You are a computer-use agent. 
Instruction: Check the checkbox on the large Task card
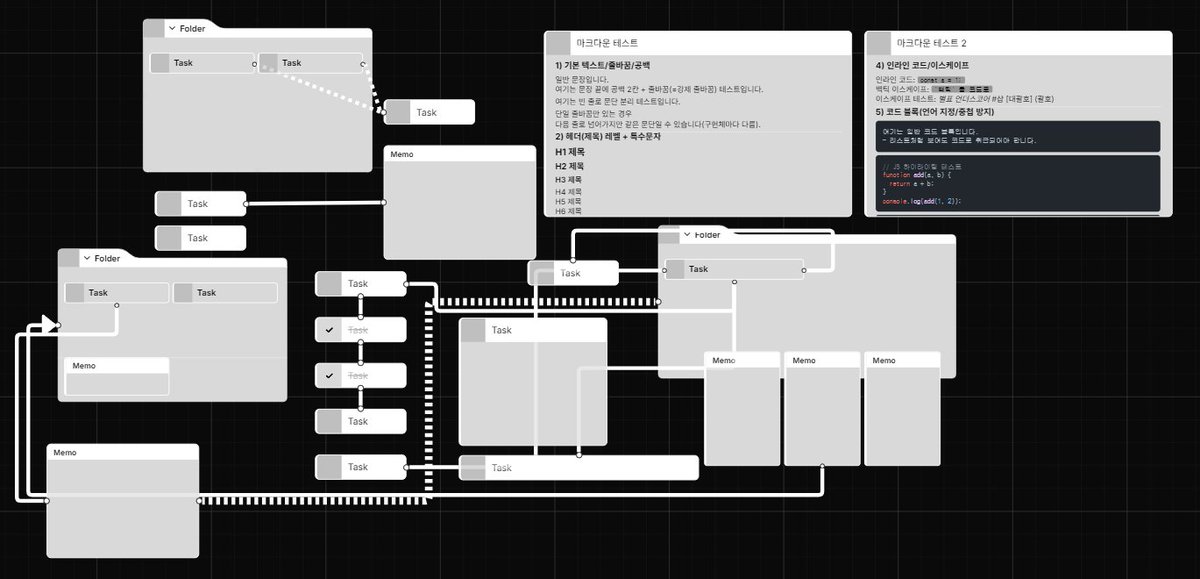pos(473,331)
